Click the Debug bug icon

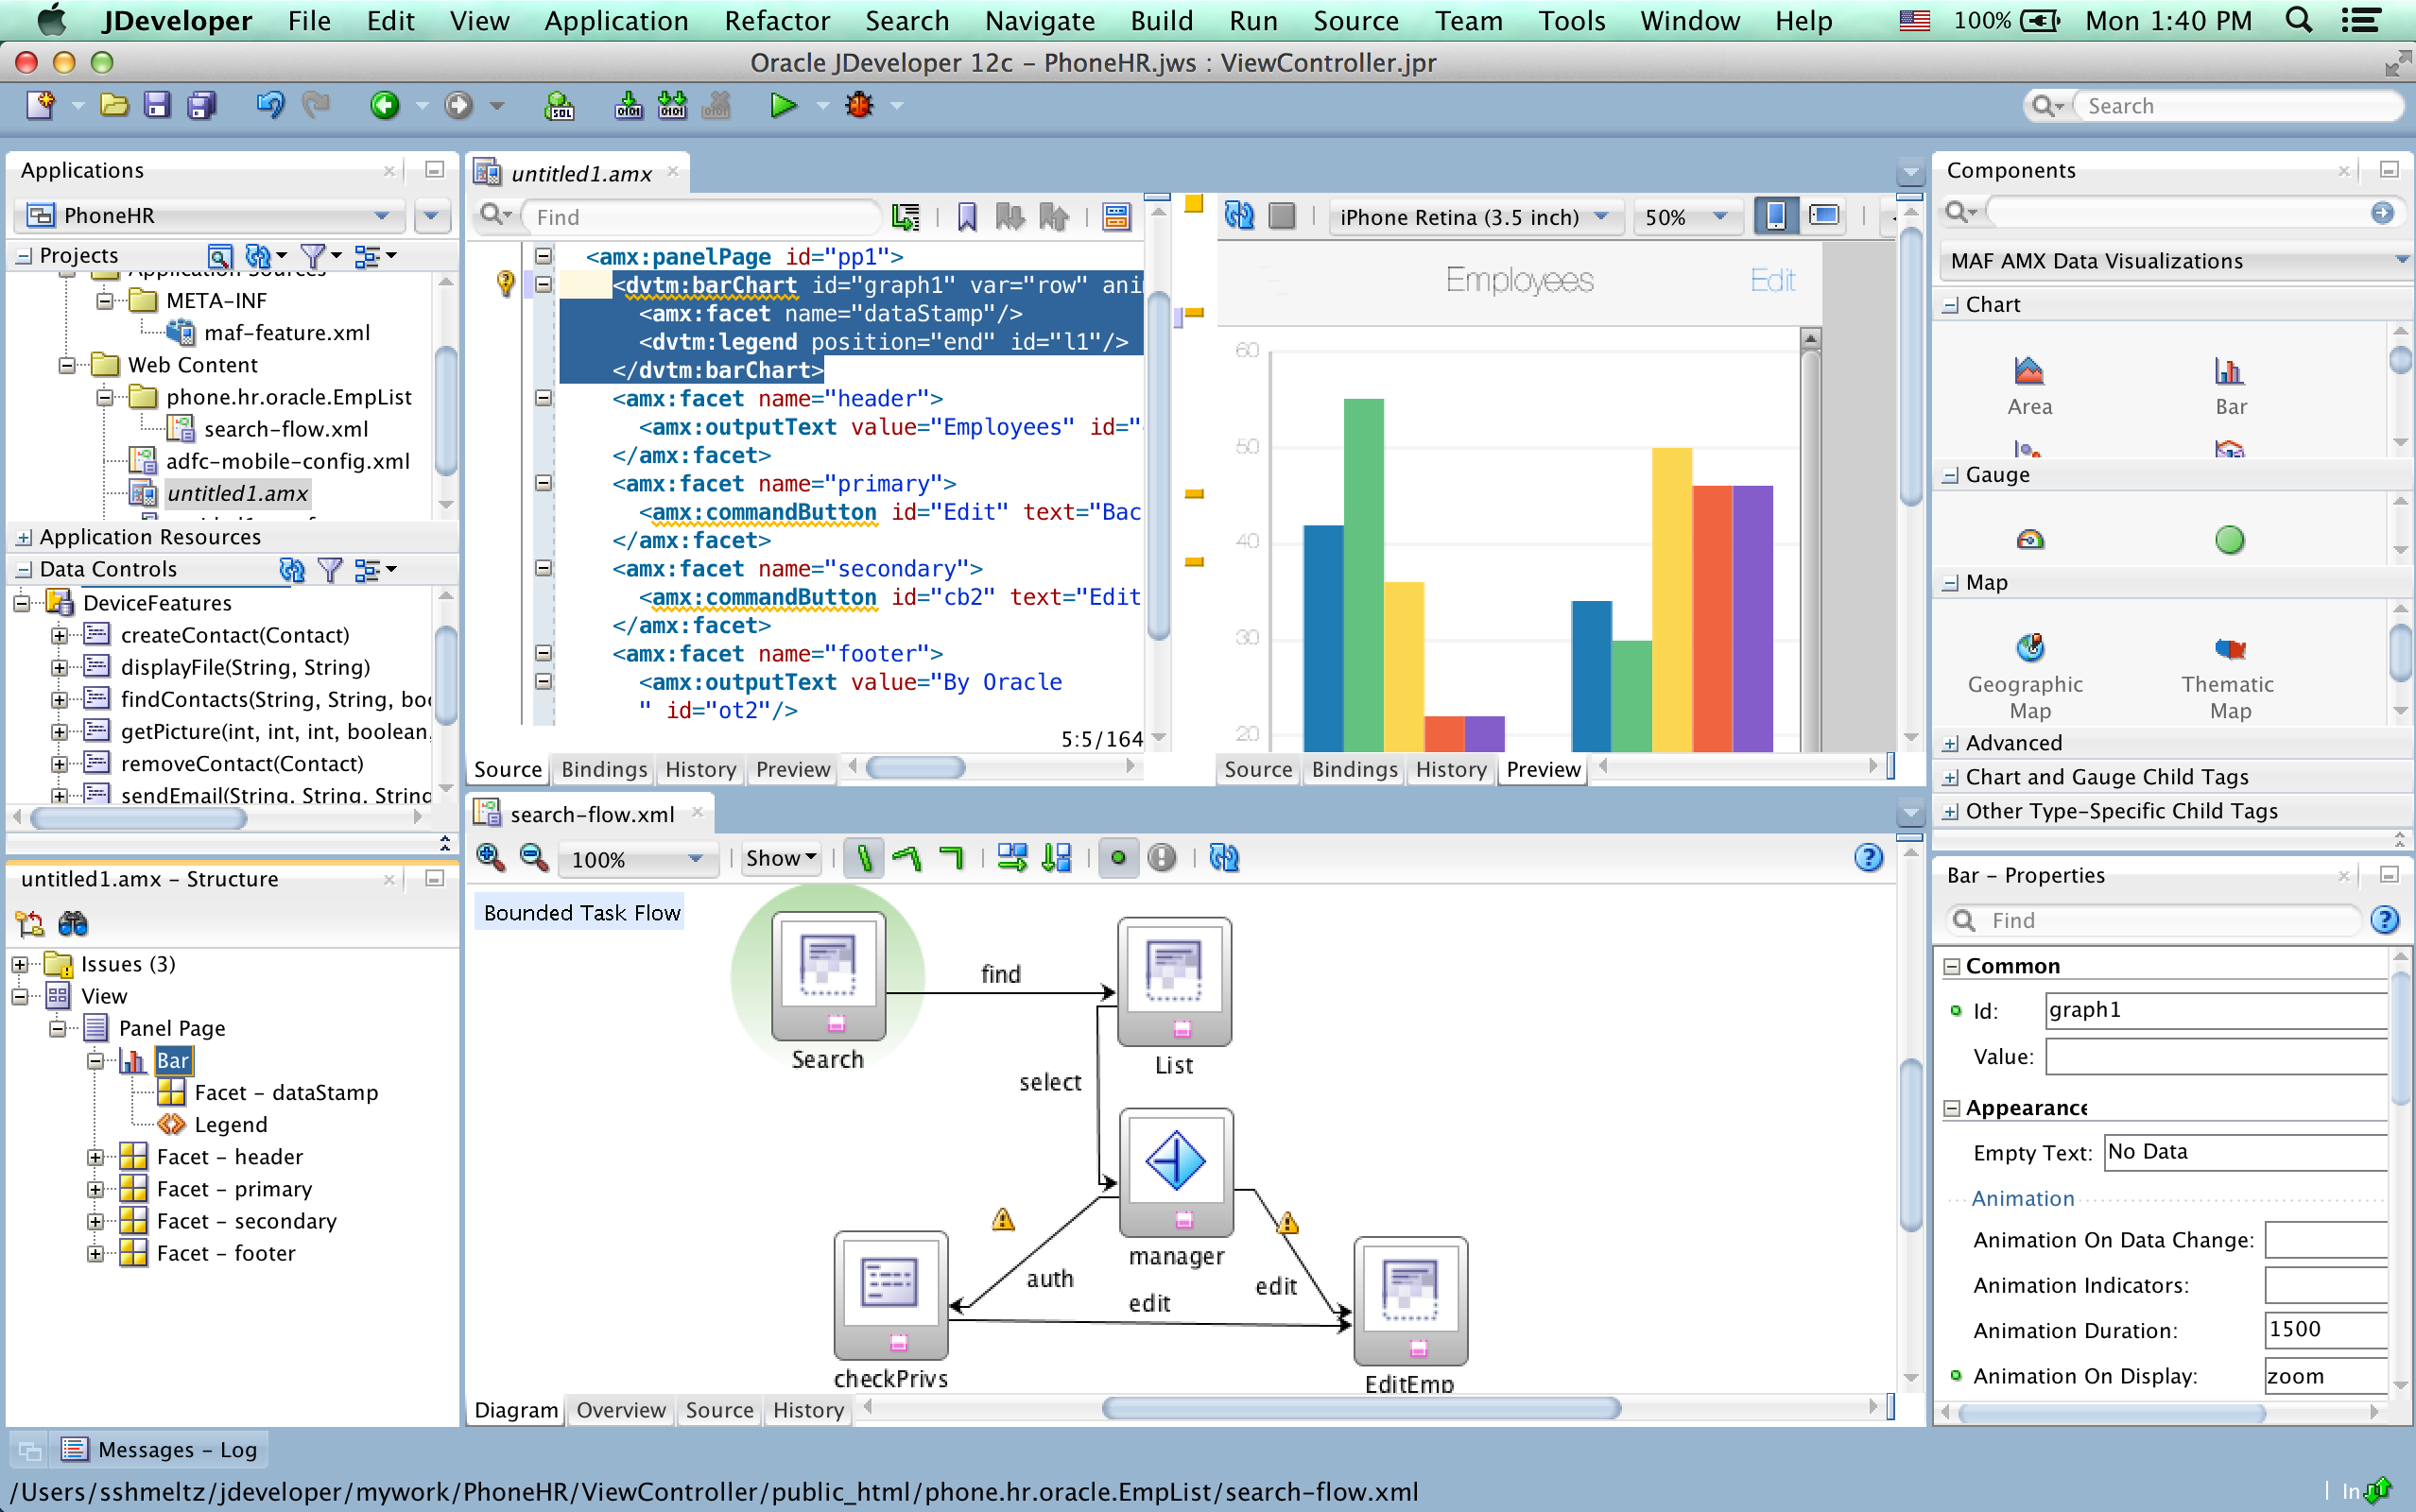point(859,105)
